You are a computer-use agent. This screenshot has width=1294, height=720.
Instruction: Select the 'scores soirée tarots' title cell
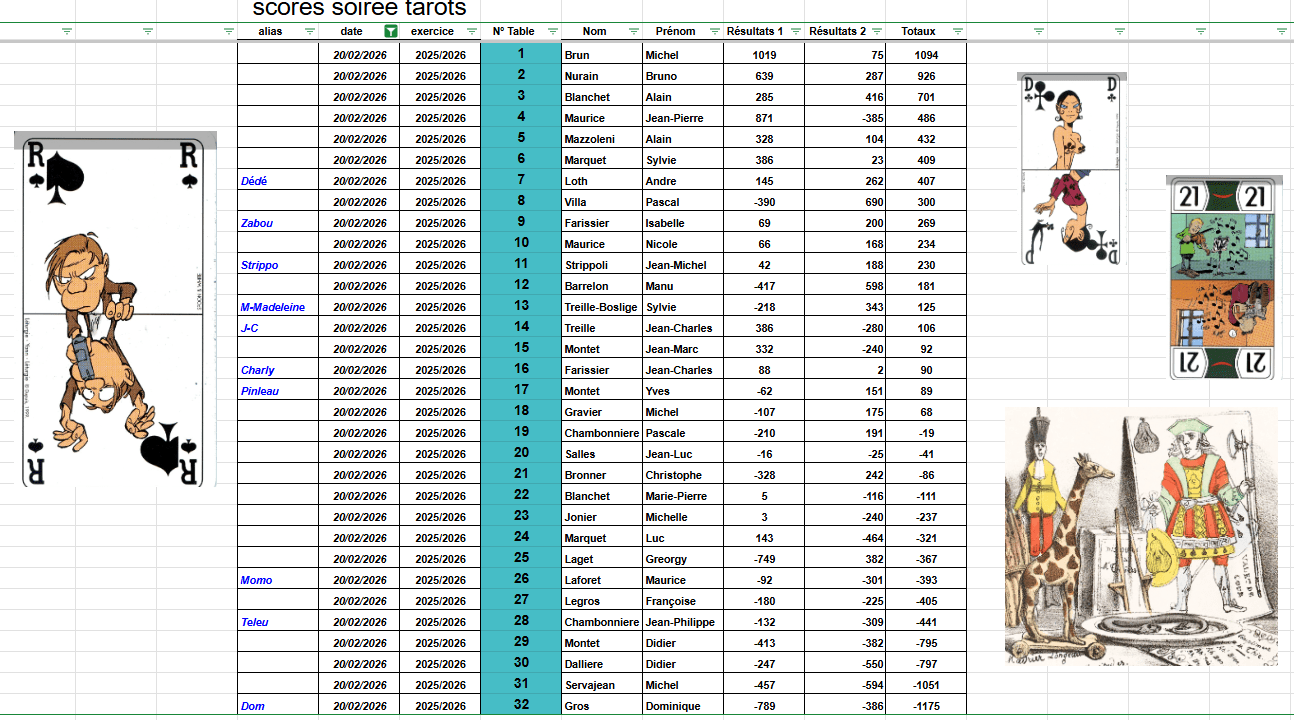(x=359, y=10)
